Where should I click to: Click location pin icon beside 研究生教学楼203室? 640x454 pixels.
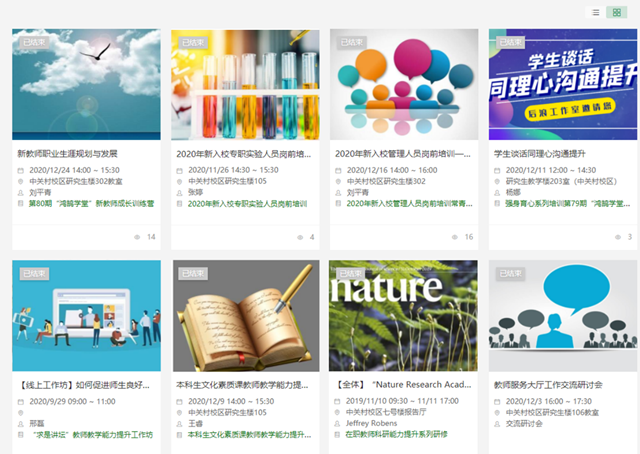click(x=497, y=181)
